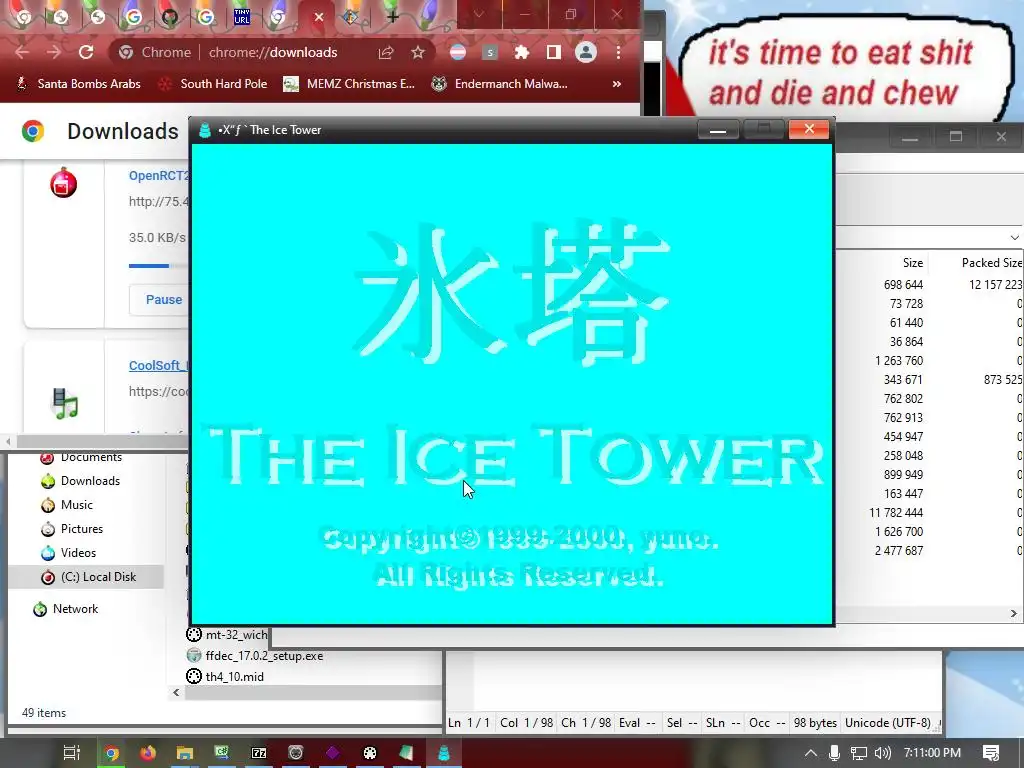Toggle the Chrome side panel
Viewport: 1024px width, 768px height.
click(x=554, y=52)
